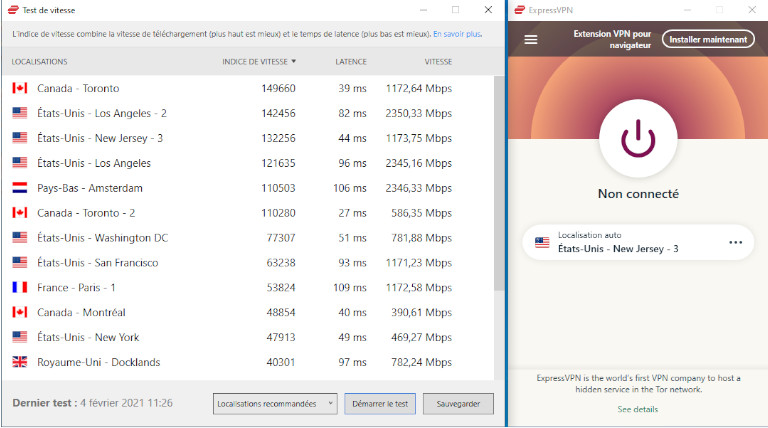Click the US flag next to New Jersey - 3 row
The height and width of the screenshot is (428, 768).
click(x=20, y=138)
